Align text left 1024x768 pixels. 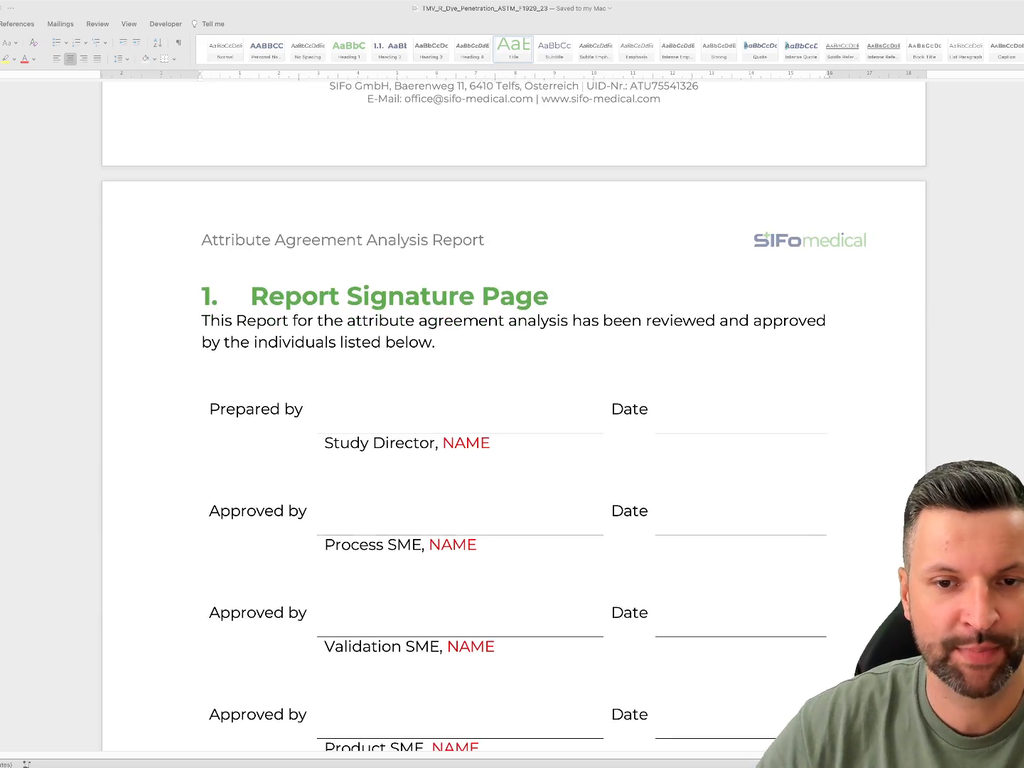[x=56, y=59]
